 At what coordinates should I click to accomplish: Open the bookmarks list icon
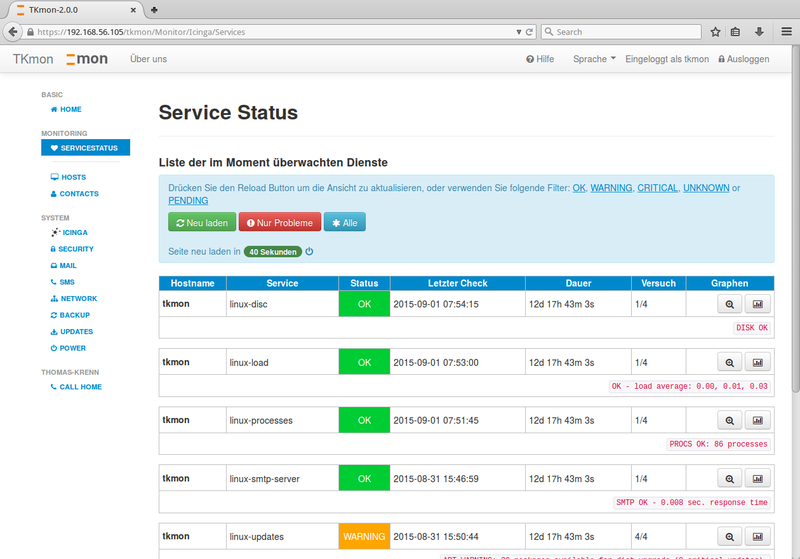pyautogui.click(x=735, y=32)
